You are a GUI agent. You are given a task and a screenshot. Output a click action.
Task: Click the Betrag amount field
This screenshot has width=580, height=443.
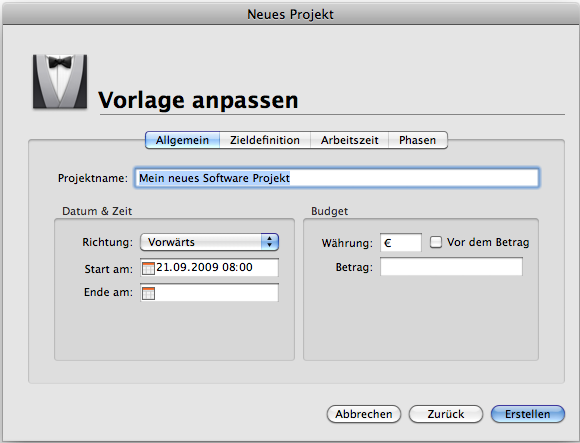451,267
